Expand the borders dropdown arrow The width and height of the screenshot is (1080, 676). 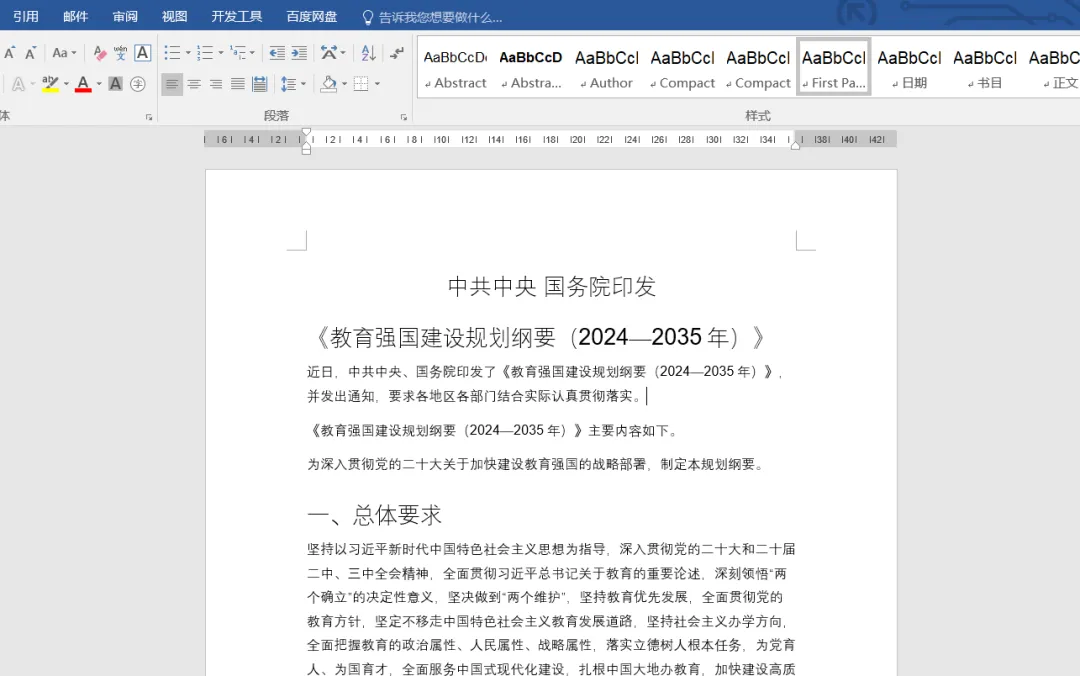pos(377,84)
